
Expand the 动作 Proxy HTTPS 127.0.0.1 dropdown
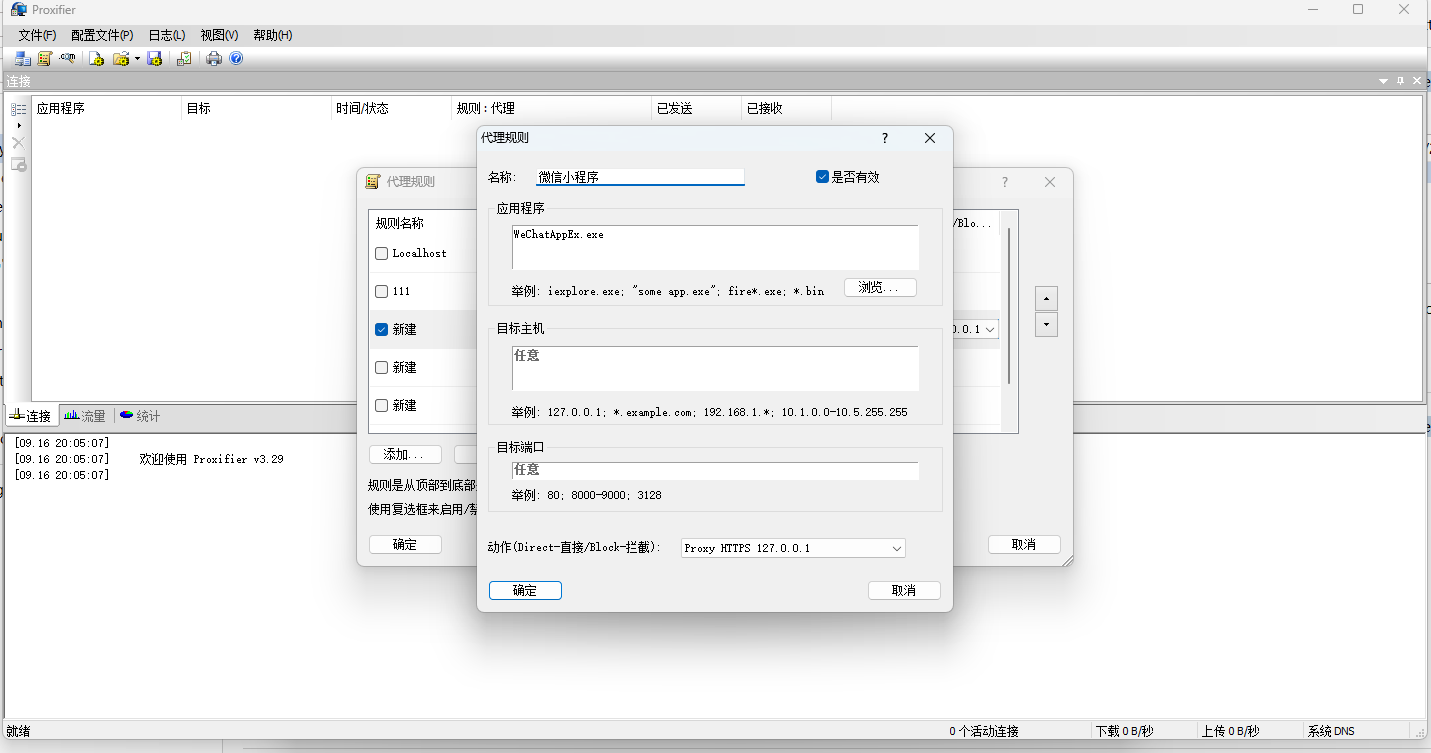[x=896, y=549]
